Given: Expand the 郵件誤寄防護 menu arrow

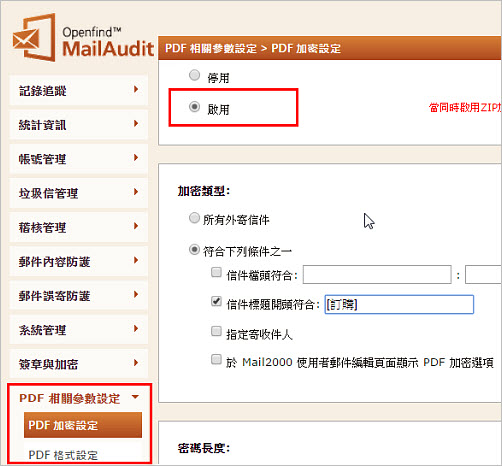Looking at the screenshot, I should [136, 294].
